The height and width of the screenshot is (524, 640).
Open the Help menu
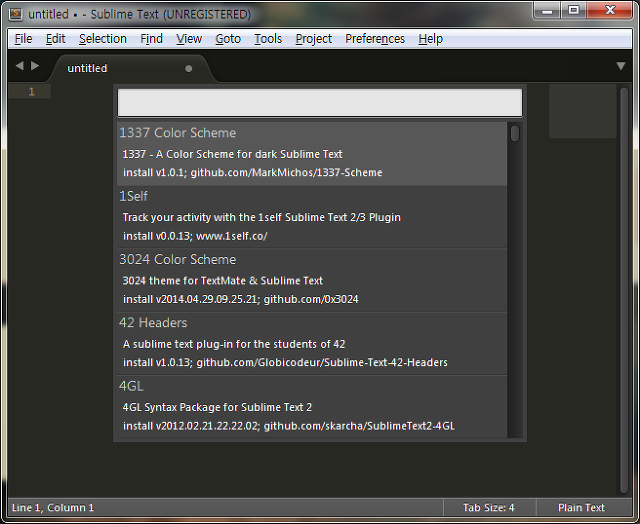[x=431, y=39]
